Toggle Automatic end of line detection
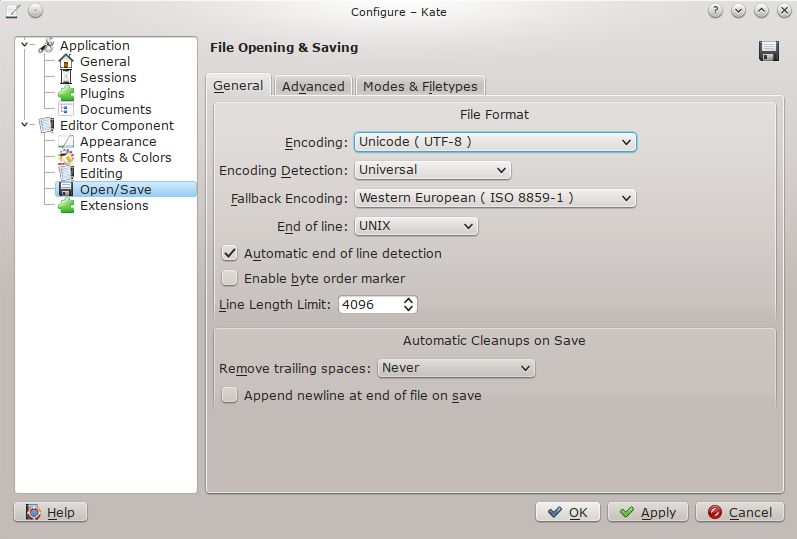 pos(229,254)
